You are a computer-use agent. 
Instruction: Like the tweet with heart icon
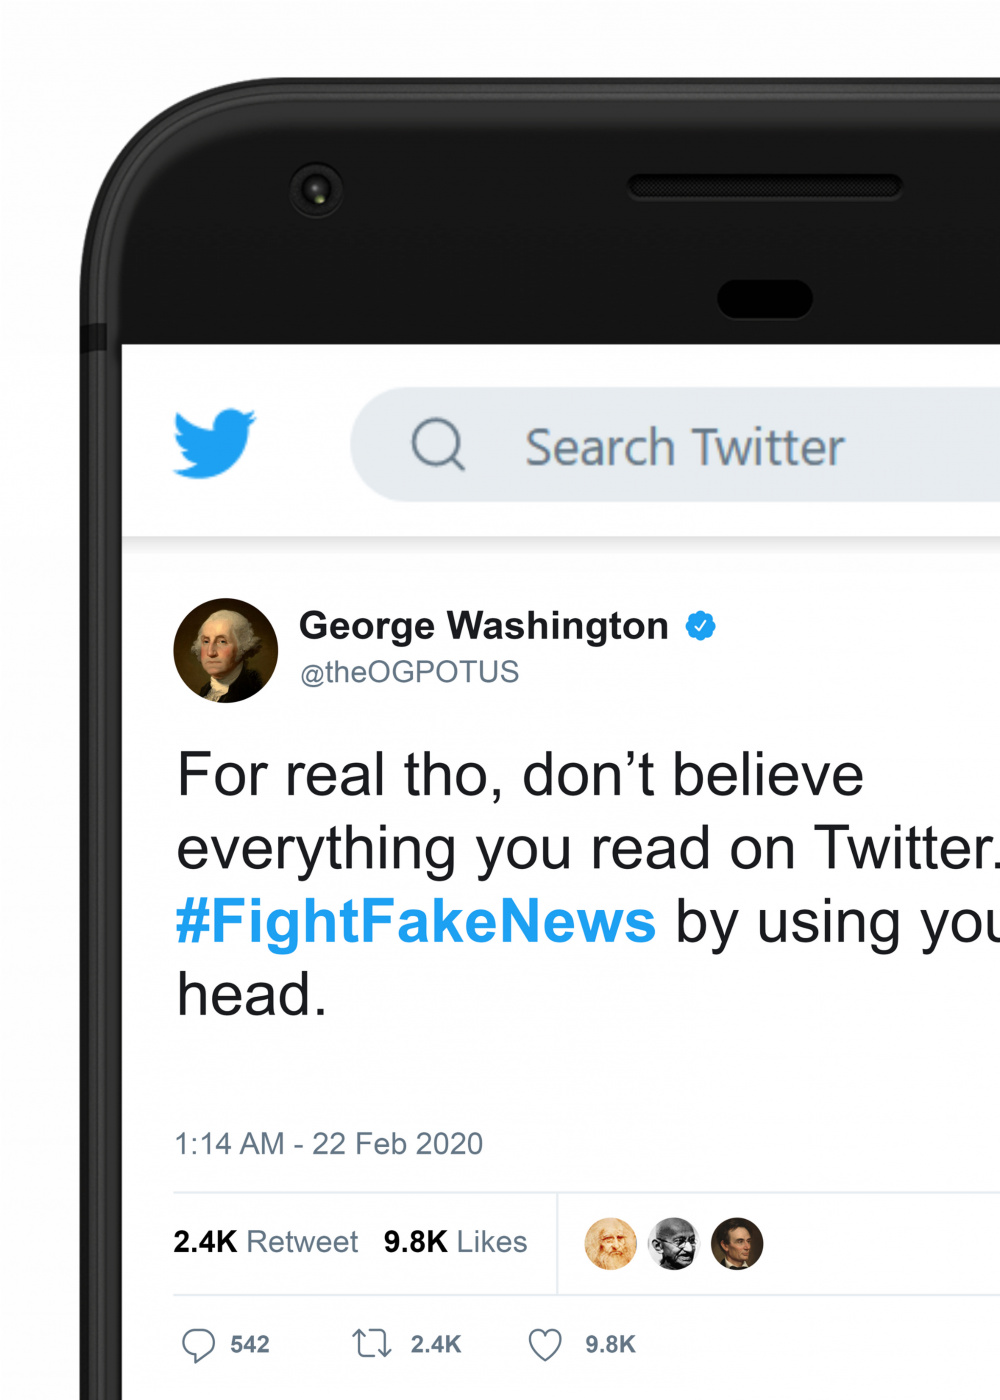[545, 1345]
